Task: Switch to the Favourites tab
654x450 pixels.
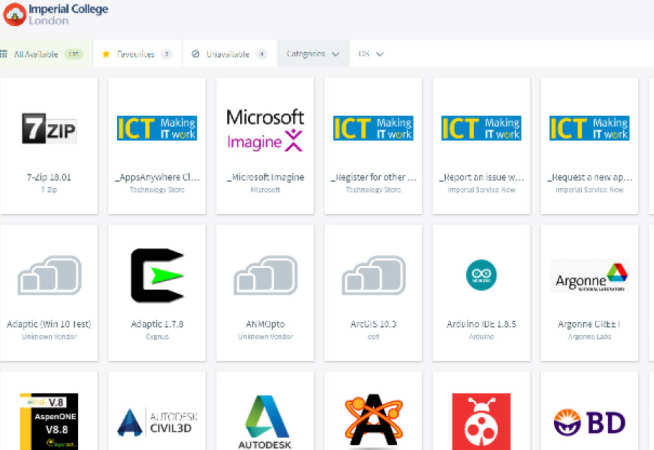Action: (x=137, y=54)
